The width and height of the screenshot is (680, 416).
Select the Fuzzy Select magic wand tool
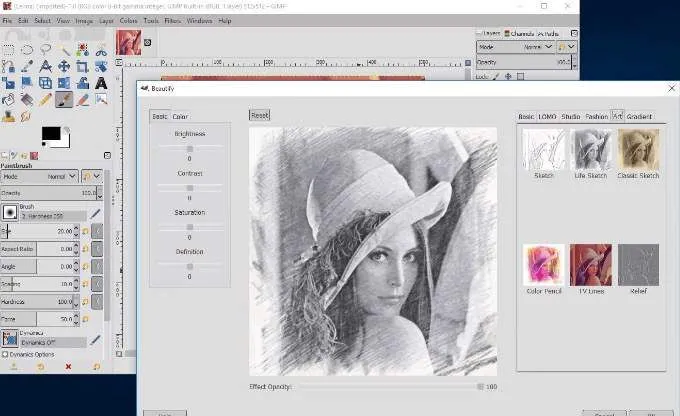(64, 50)
